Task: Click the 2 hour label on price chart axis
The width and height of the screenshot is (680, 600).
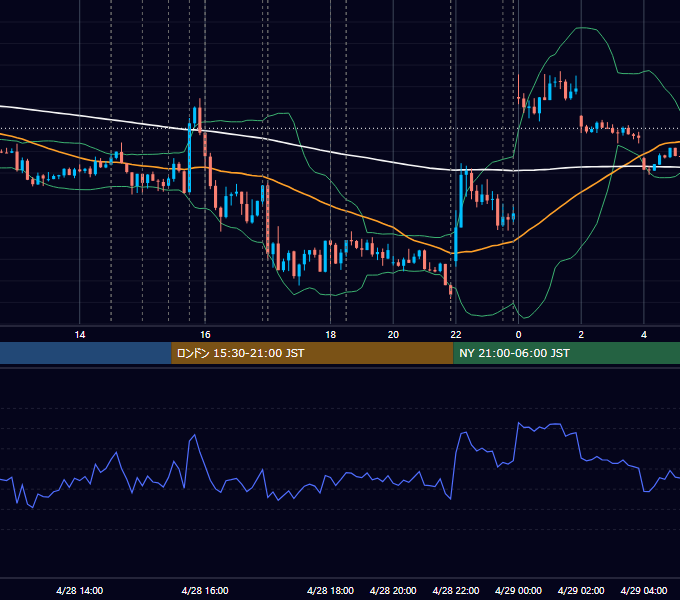Action: tap(581, 335)
